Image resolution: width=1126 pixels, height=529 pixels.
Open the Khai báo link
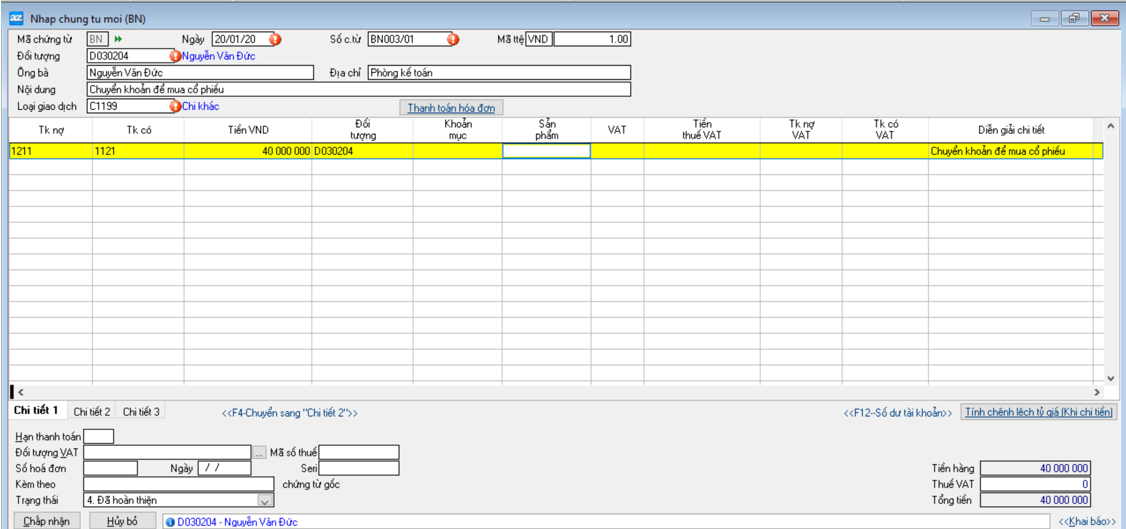coord(1087,522)
